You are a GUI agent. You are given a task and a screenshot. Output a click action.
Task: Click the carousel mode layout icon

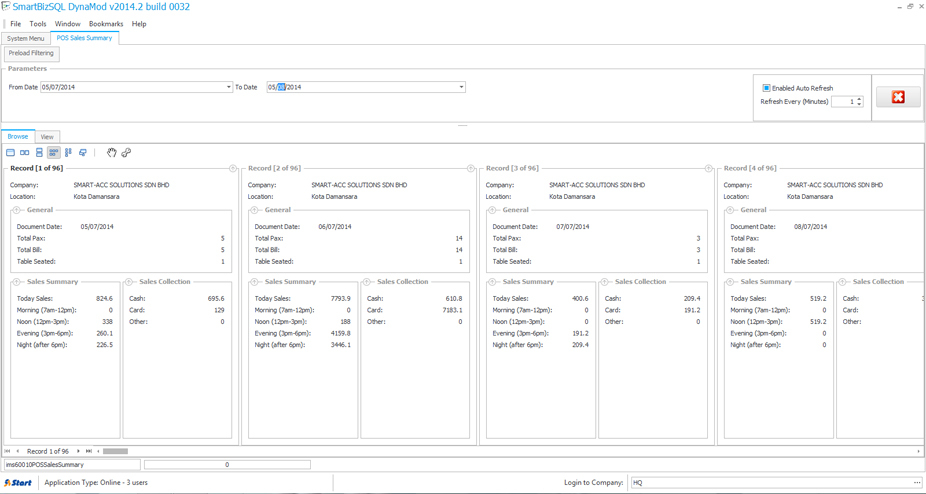pyautogui.click(x=83, y=152)
